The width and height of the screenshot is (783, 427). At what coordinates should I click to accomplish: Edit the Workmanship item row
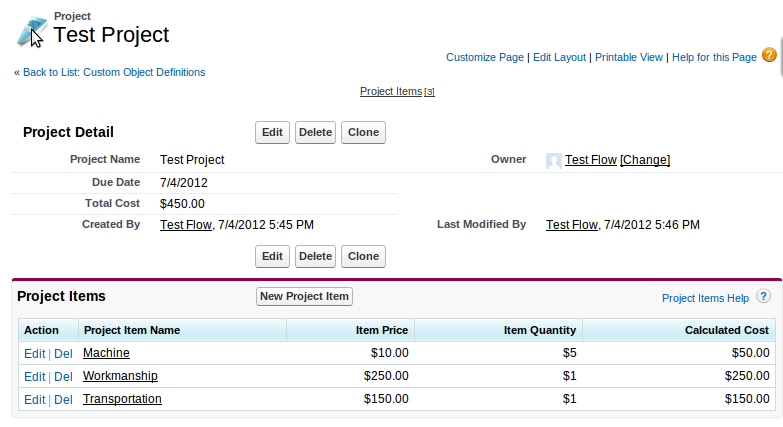[x=34, y=377]
